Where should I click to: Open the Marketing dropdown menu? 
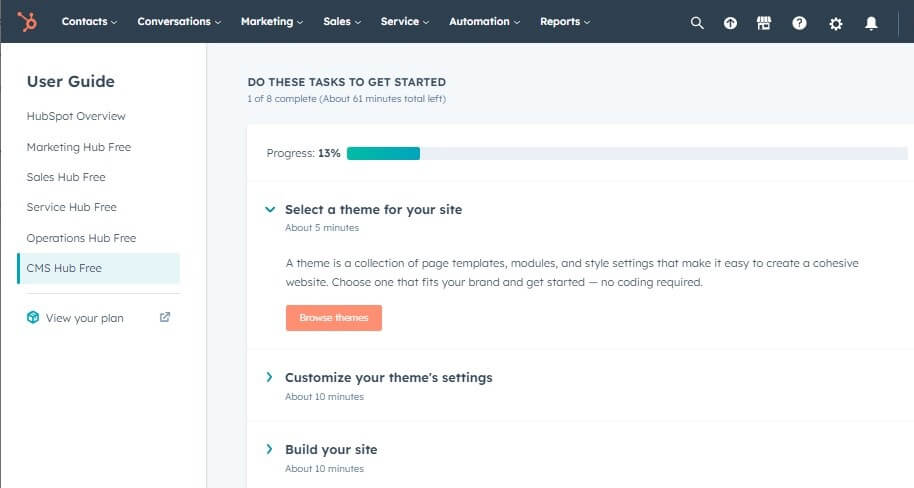[x=272, y=22]
